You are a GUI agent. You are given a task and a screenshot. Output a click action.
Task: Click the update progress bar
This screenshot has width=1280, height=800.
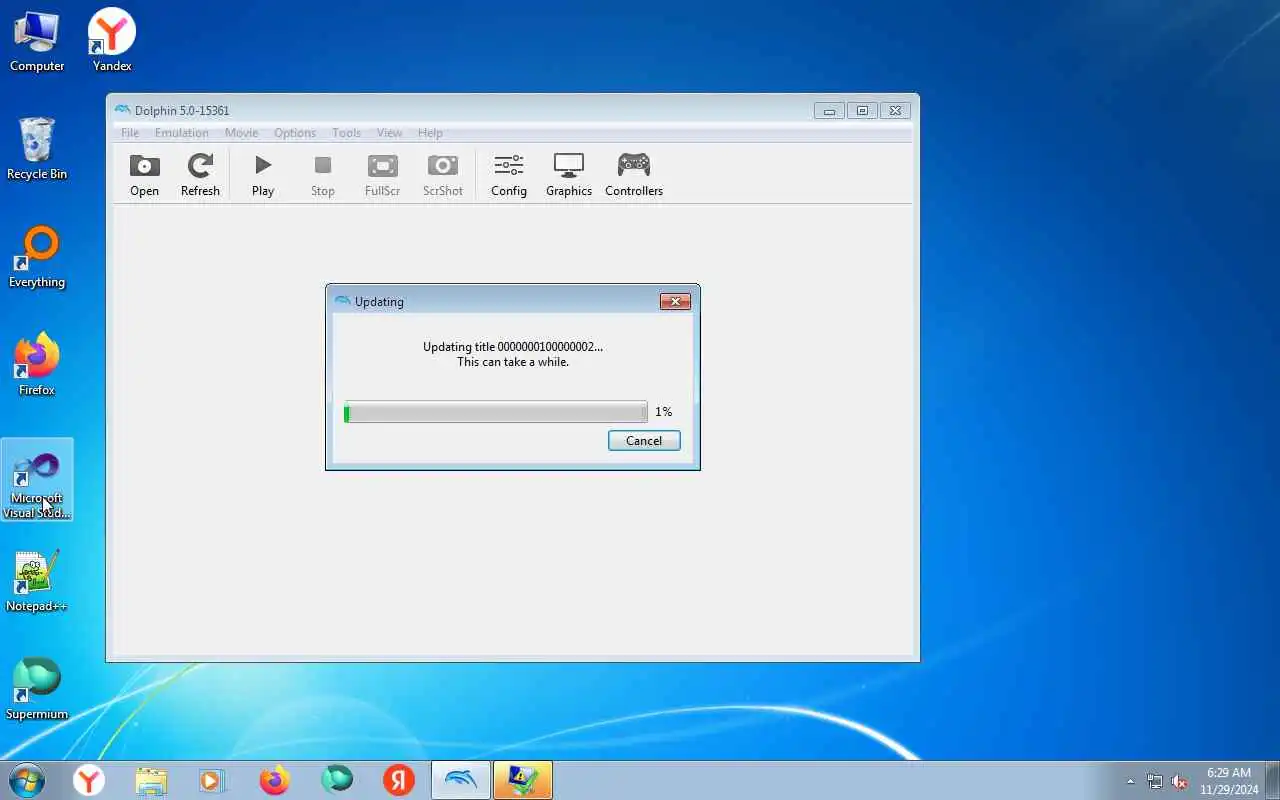click(x=496, y=412)
